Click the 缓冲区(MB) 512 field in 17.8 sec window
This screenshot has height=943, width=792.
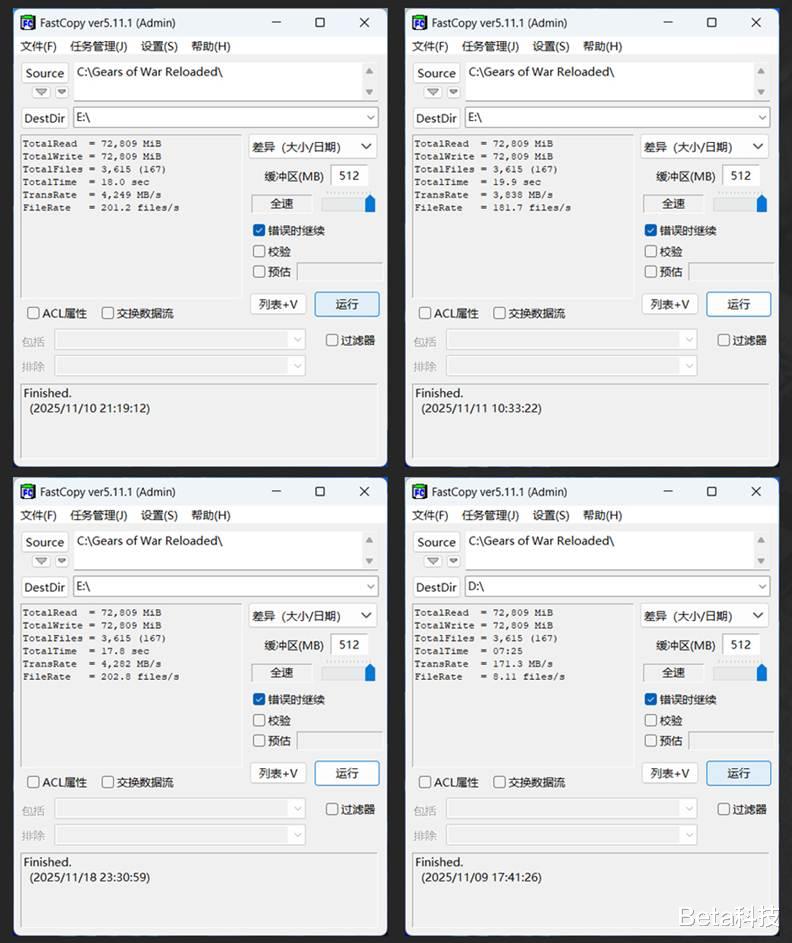coord(349,645)
